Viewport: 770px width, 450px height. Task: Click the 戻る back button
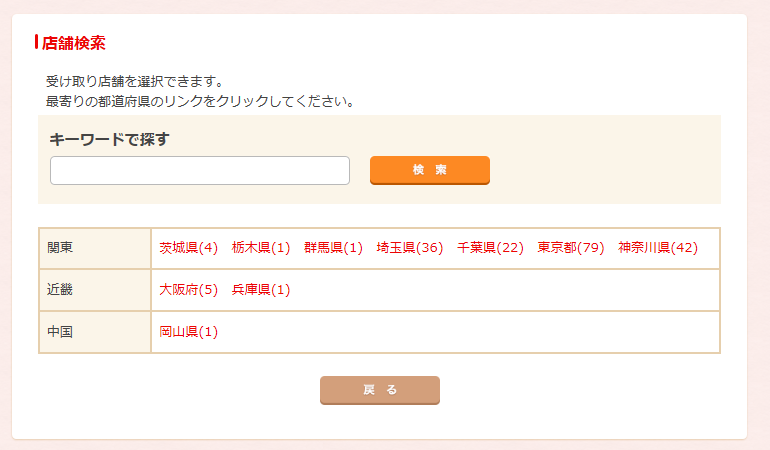(379, 390)
